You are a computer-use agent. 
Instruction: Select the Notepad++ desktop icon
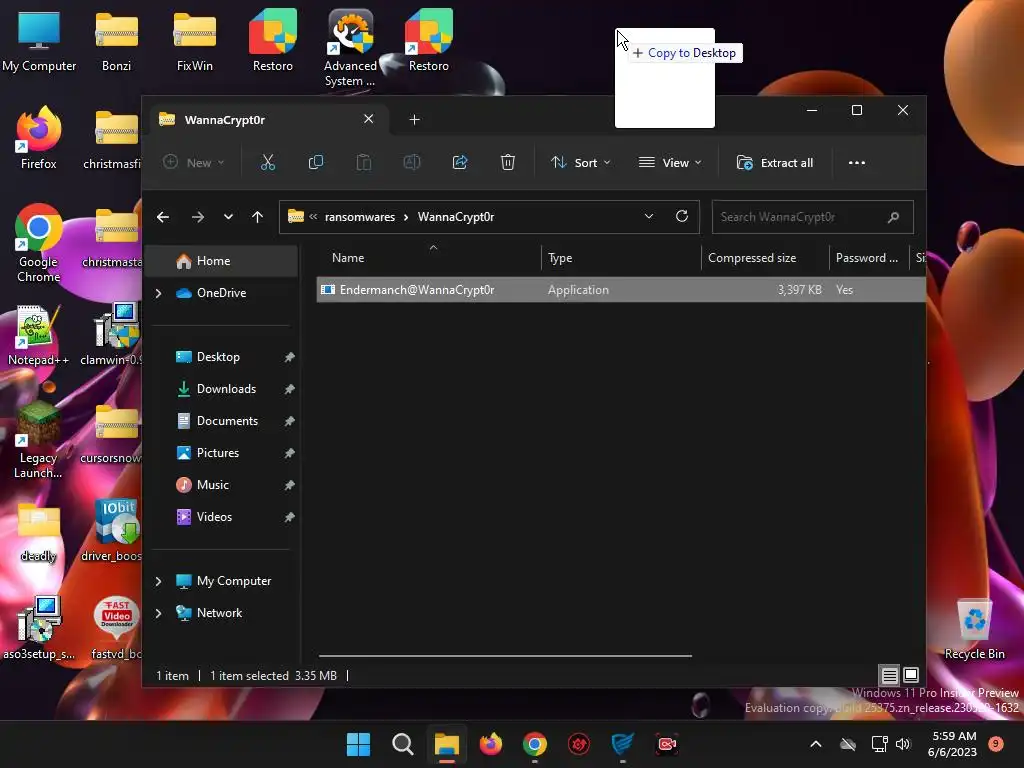coord(39,334)
